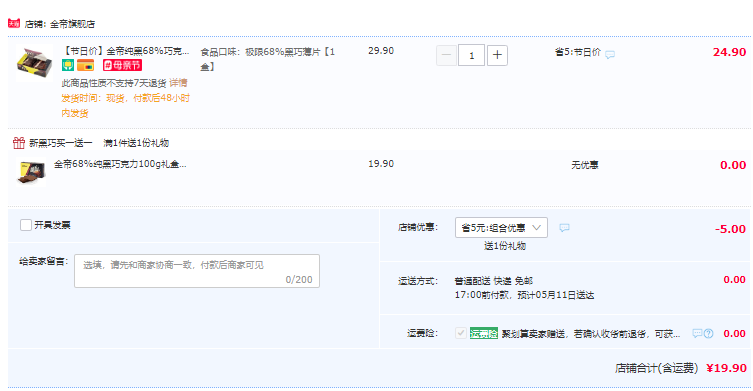Increase quantity with the plus button
The image size is (753, 391).
tap(497, 55)
